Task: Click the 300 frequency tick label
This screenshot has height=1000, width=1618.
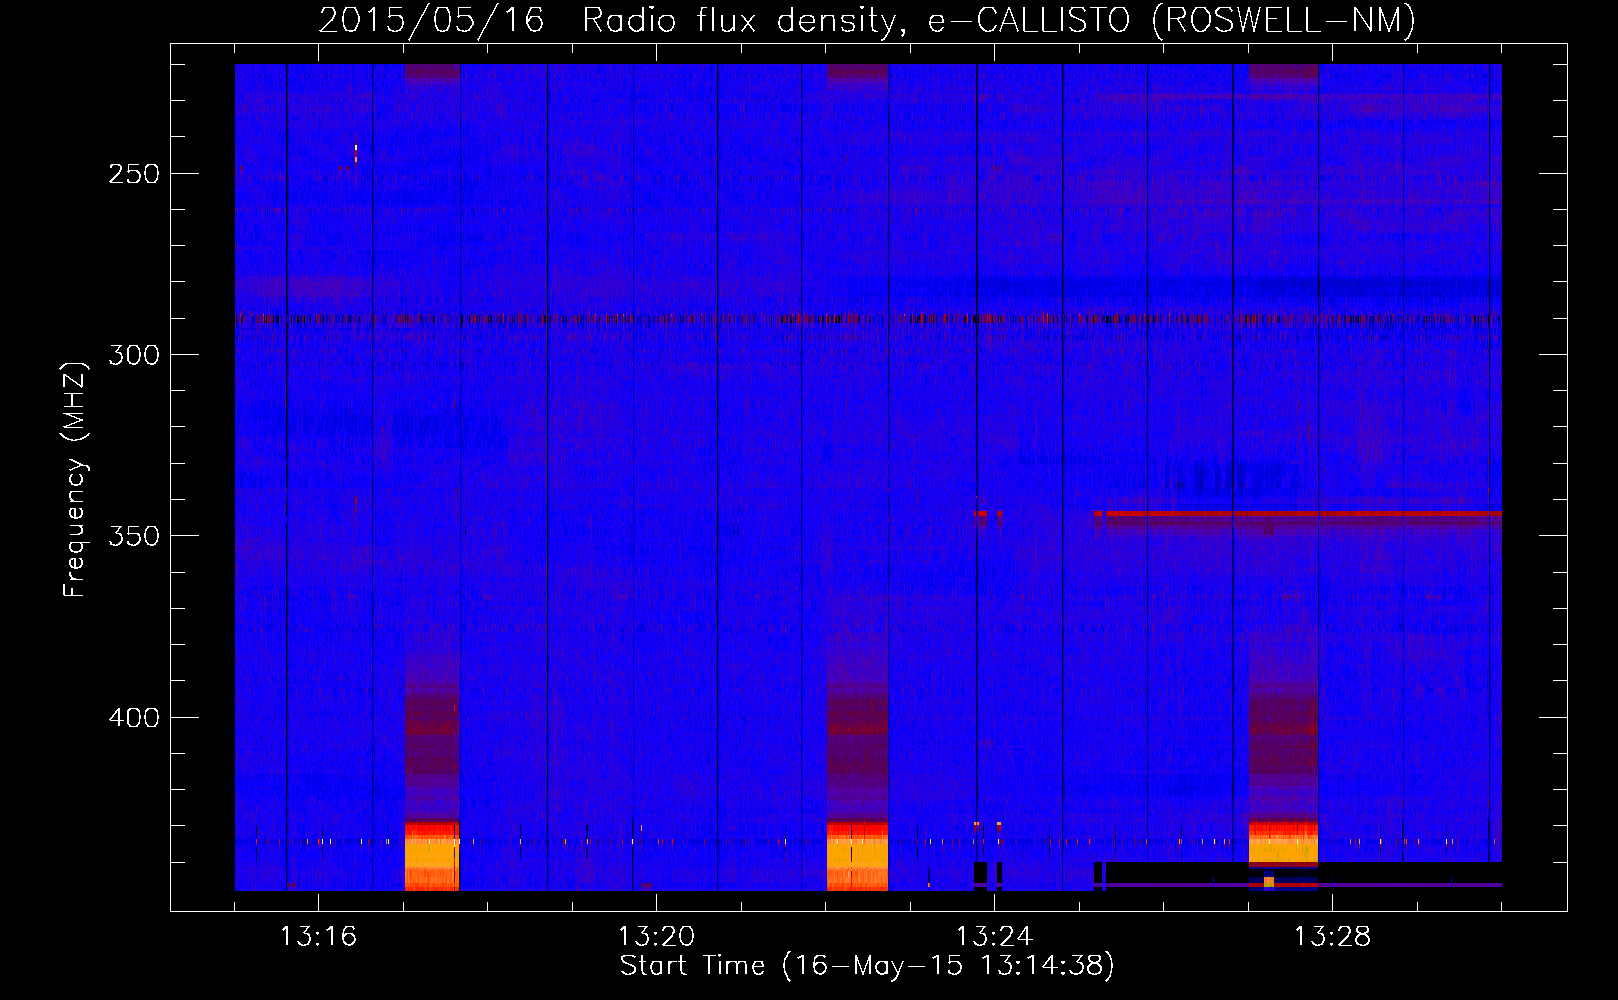Action: (x=134, y=355)
